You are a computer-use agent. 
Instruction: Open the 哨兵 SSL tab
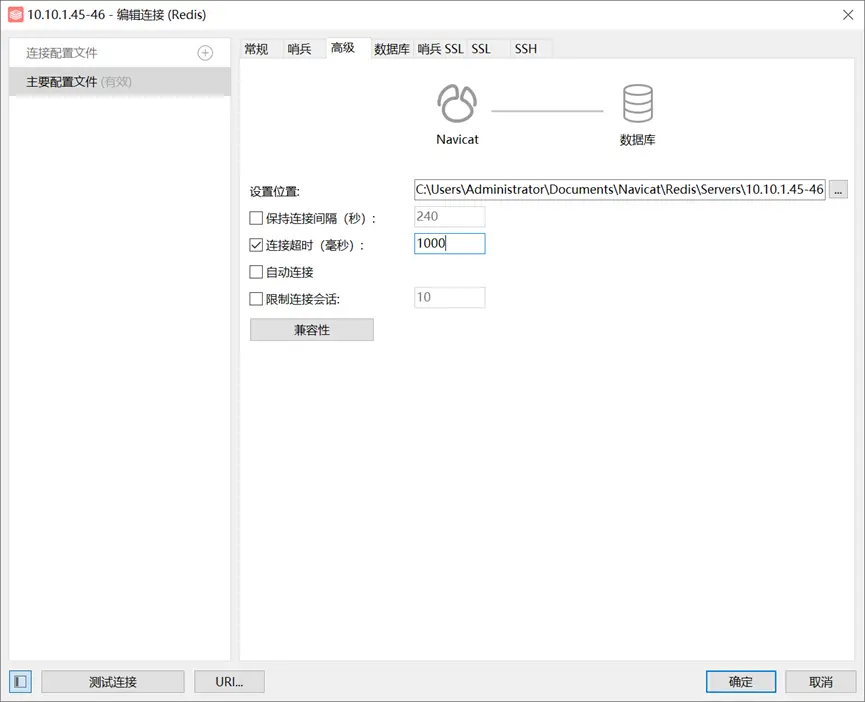coord(440,49)
